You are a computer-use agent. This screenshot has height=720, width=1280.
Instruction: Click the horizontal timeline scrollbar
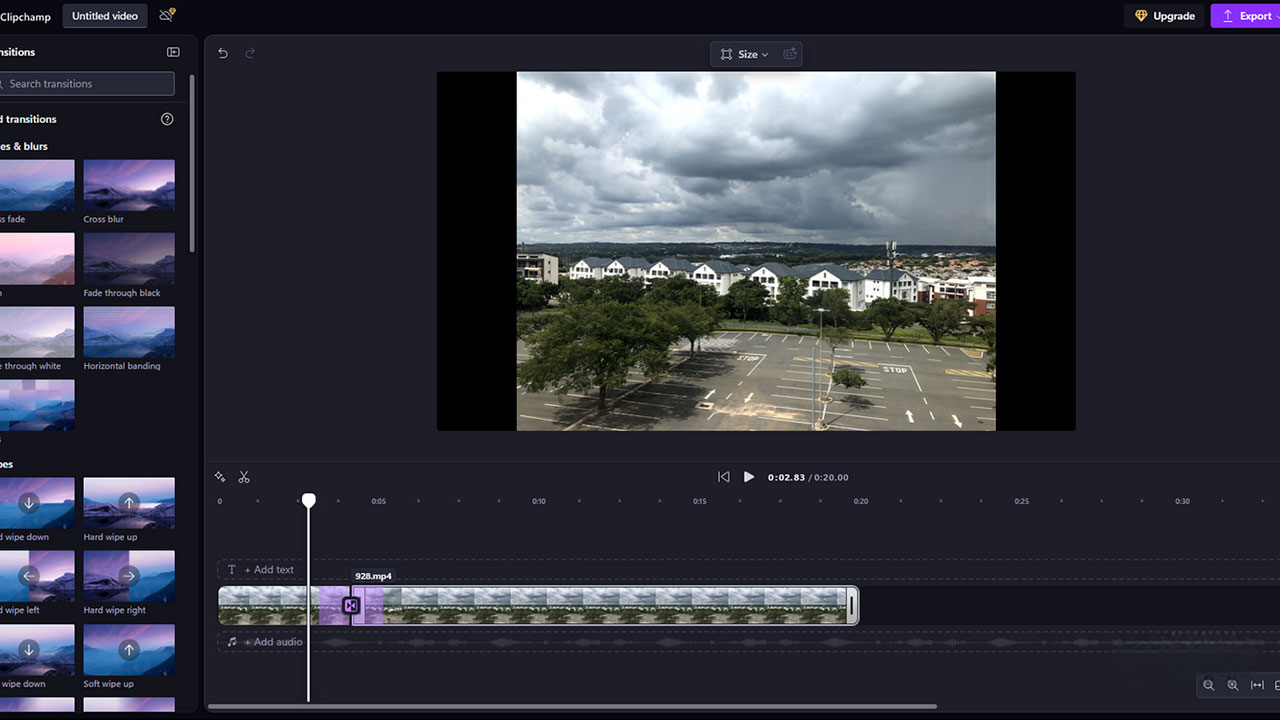coord(572,707)
